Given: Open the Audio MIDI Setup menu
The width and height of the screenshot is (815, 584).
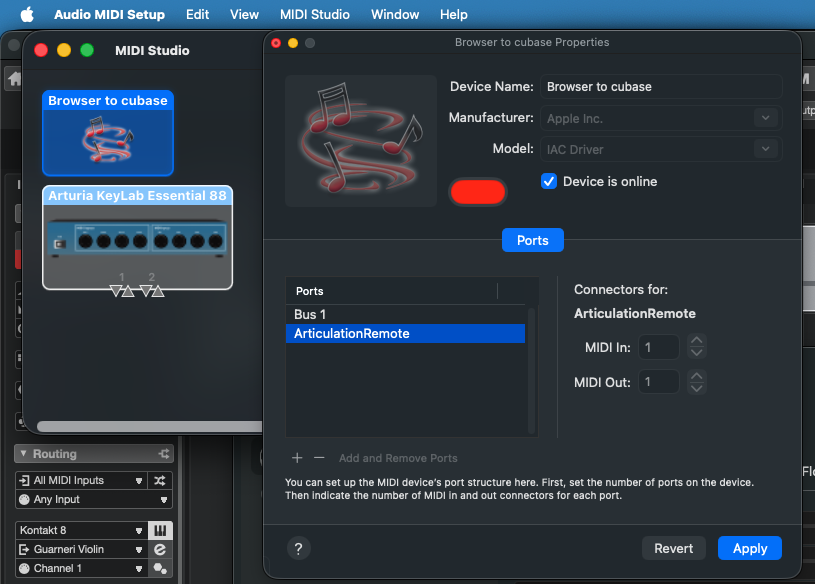Looking at the screenshot, I should pos(109,15).
